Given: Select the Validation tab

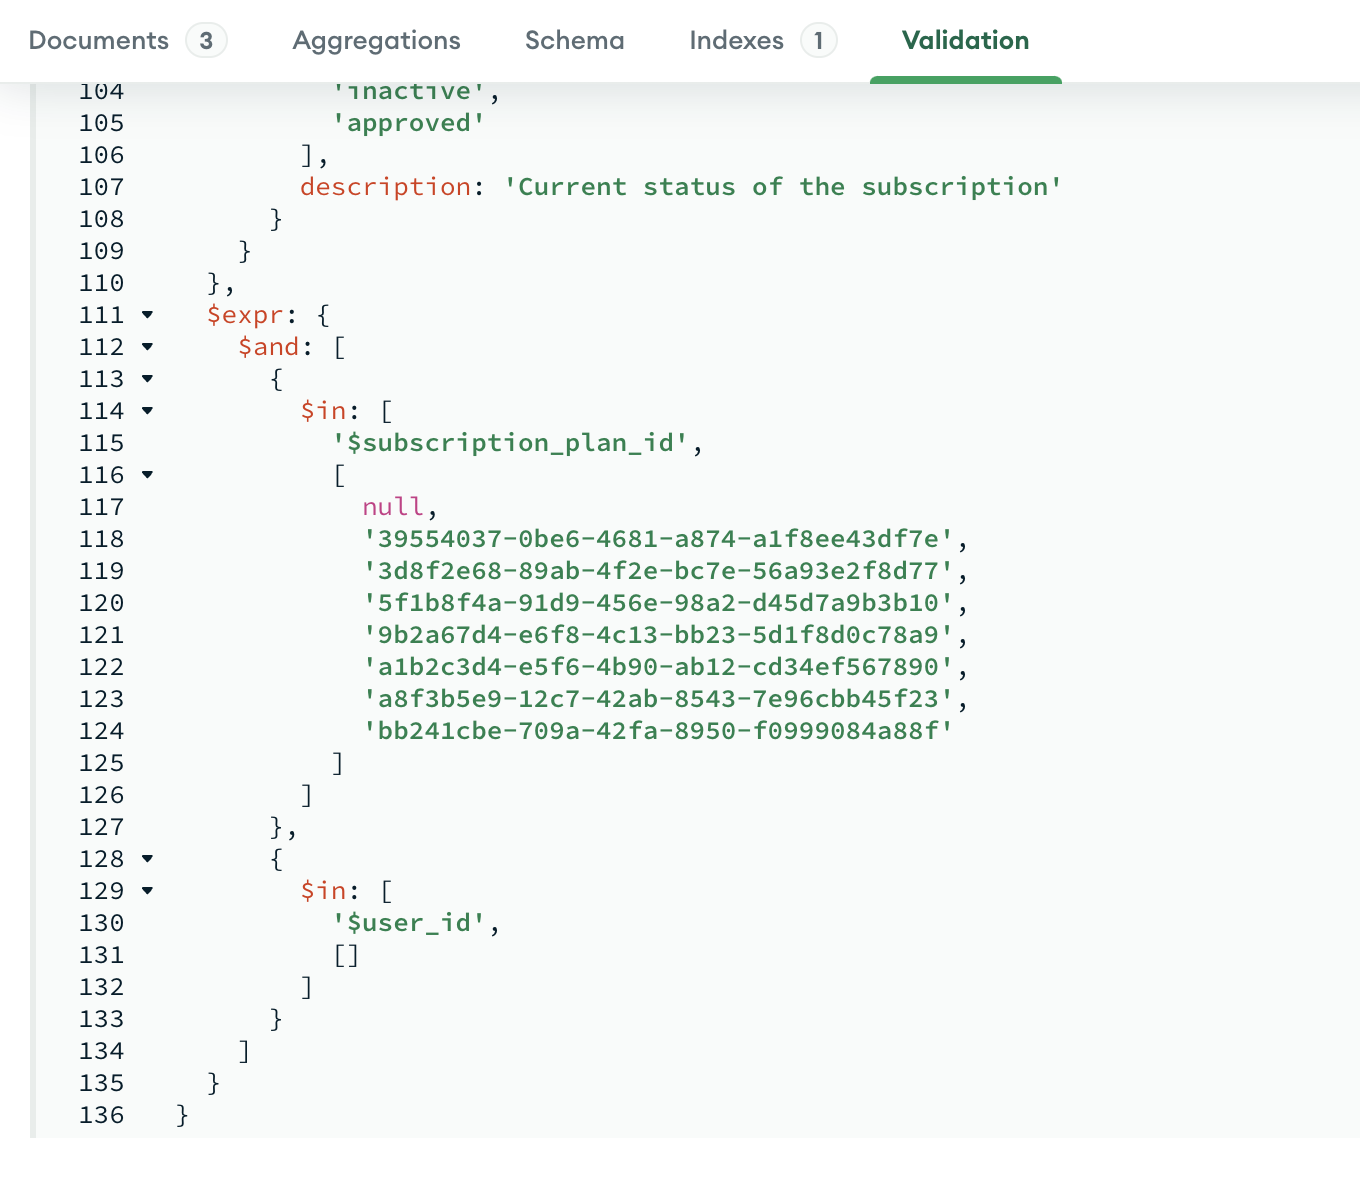Looking at the screenshot, I should [965, 41].
